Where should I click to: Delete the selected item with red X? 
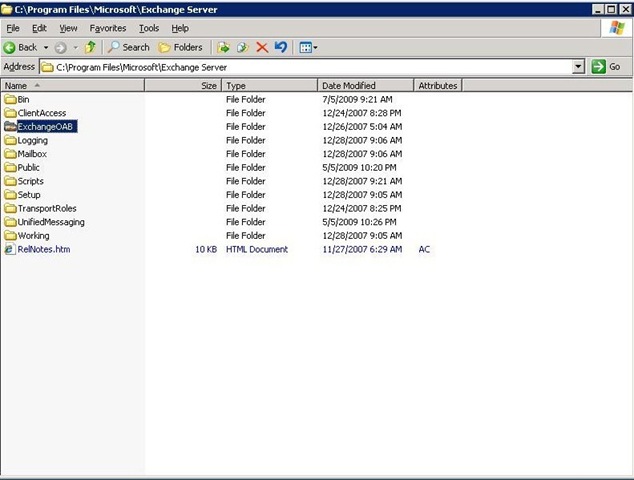click(x=262, y=47)
